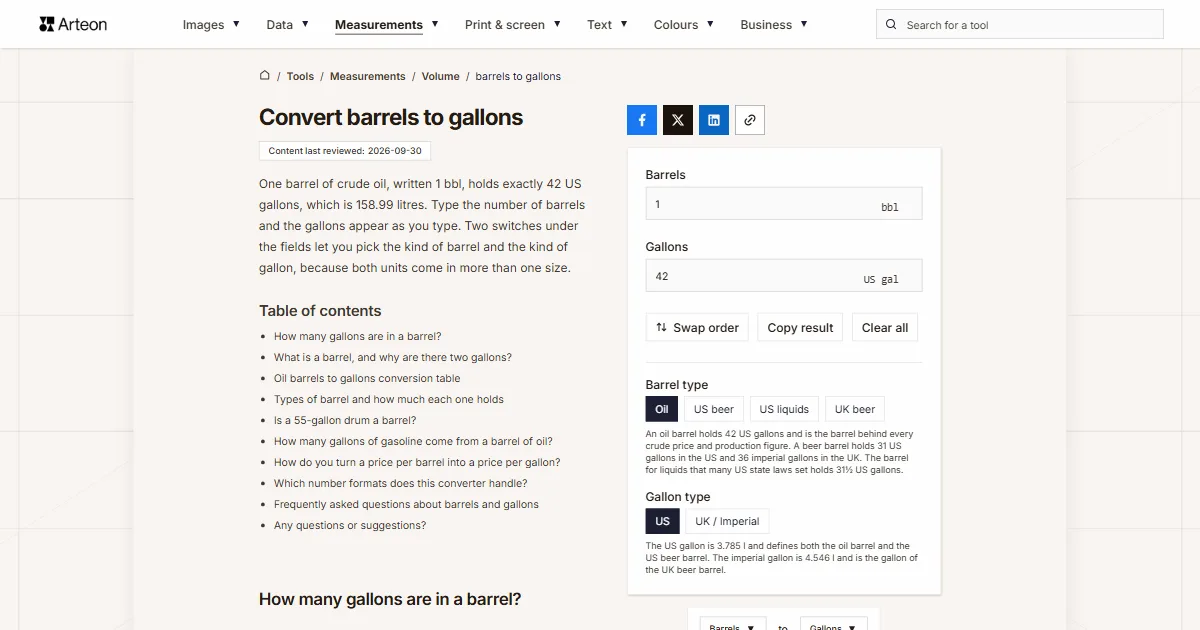Go to Volume breadcrumb
The width and height of the screenshot is (1200, 630).
pos(441,76)
